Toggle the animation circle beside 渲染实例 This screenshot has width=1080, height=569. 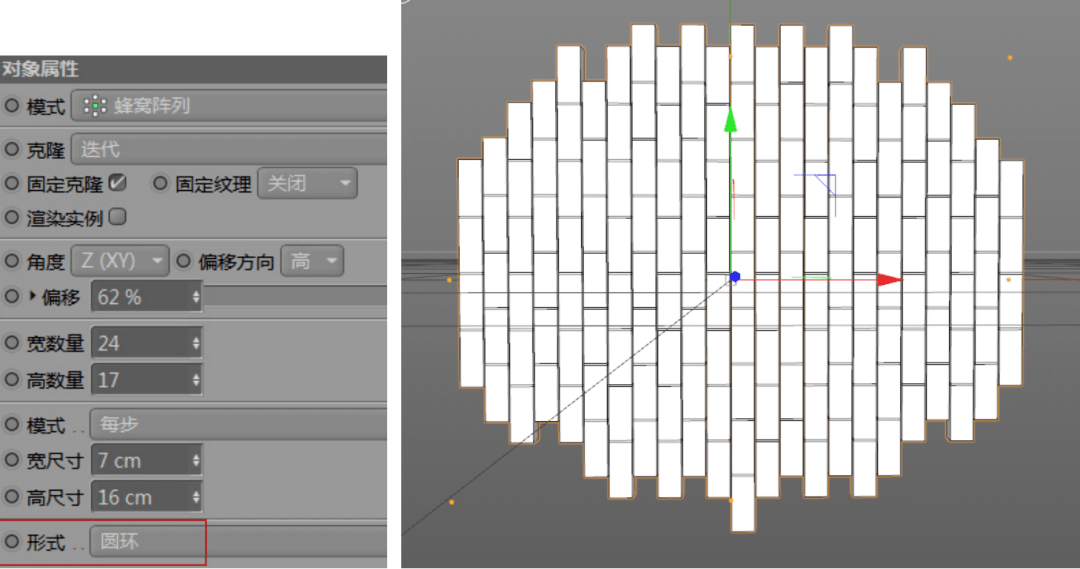pos(12,218)
